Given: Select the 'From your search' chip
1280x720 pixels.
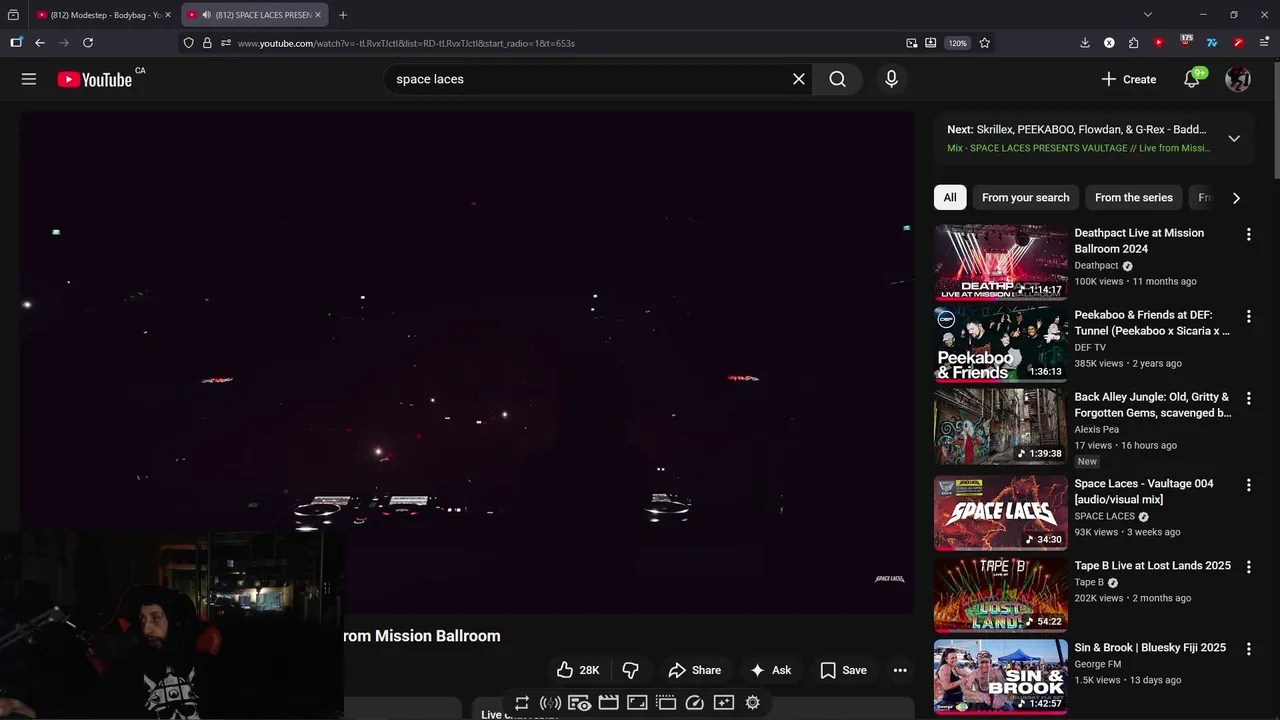Looking at the screenshot, I should pyautogui.click(x=1025, y=197).
